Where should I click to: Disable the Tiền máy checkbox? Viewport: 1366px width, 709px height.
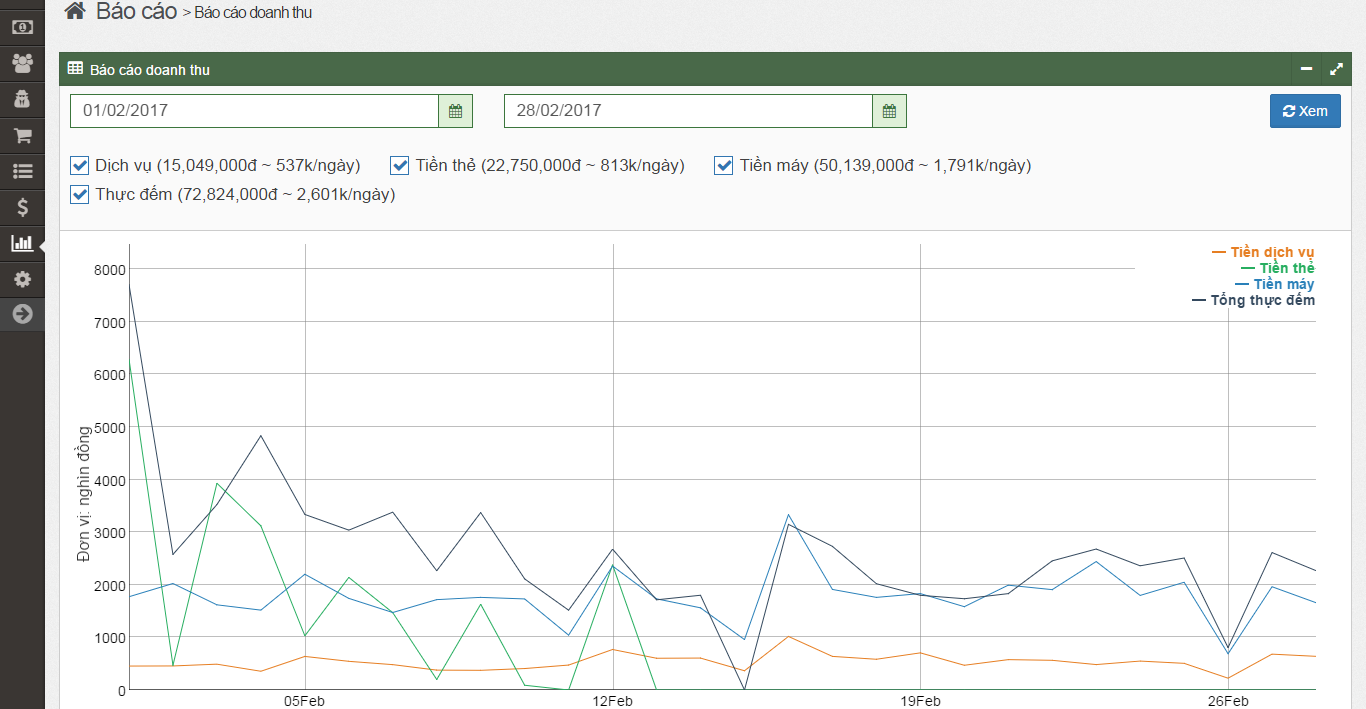point(724,165)
